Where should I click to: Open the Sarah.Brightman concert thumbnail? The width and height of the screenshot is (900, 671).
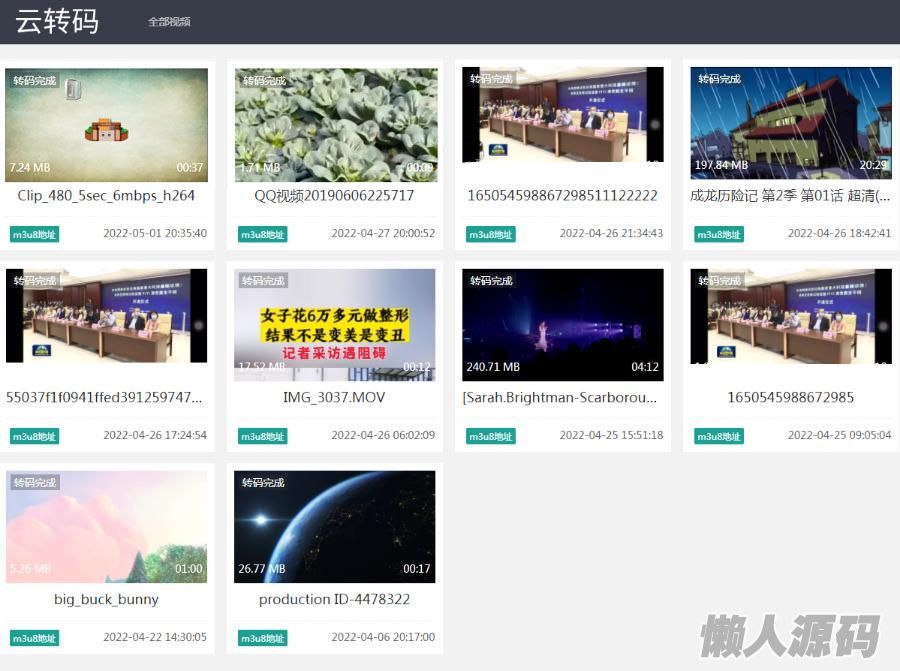pos(562,325)
